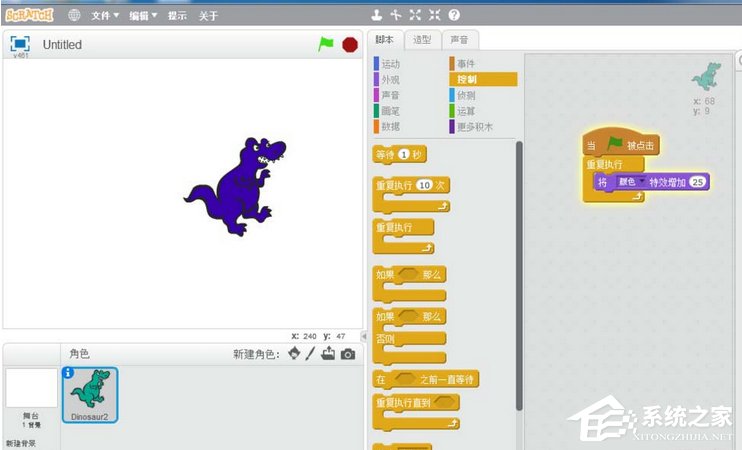
Task: Open the language globe menu
Action: coord(74,15)
